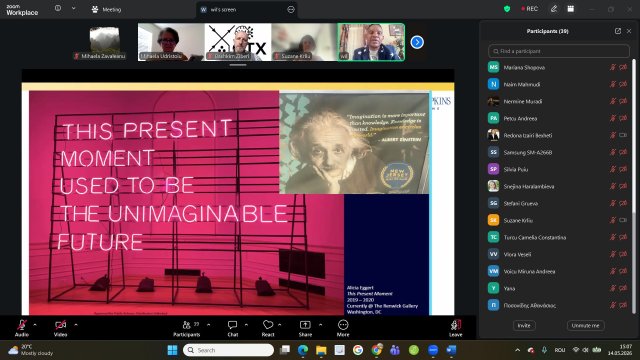This screenshot has height=360, width=640.
Task: Click the Unmute me button
Action: coord(585,325)
